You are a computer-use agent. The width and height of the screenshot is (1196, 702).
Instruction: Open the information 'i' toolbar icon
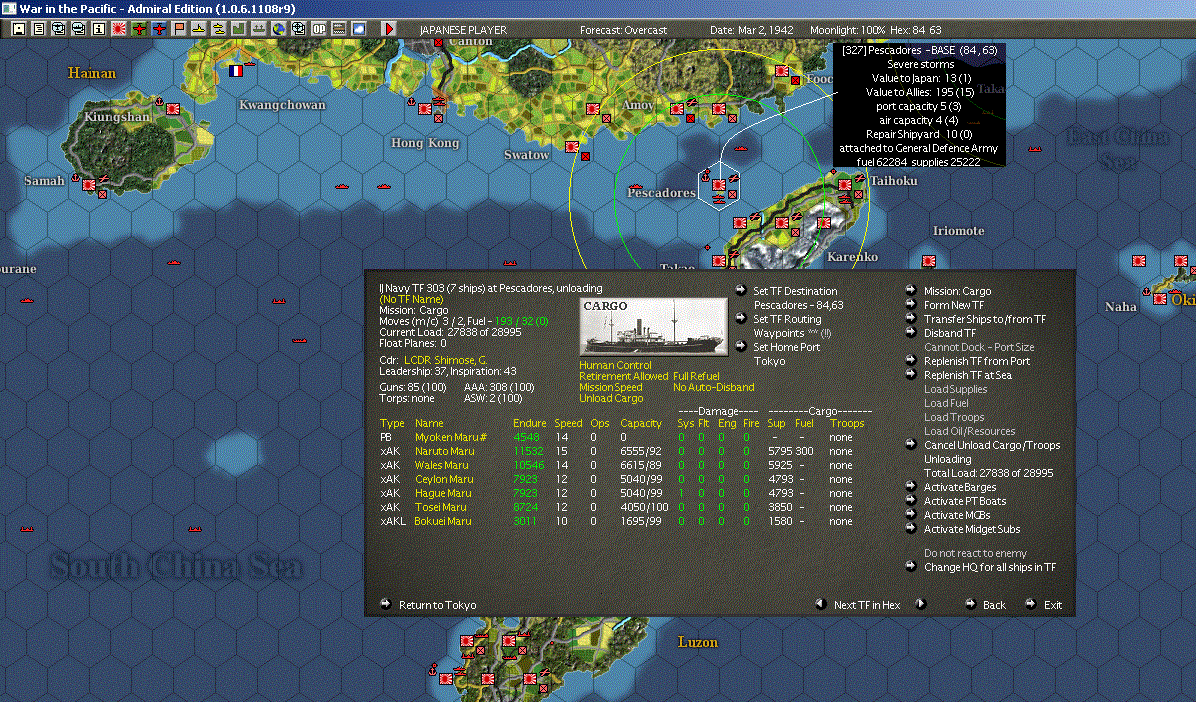point(98,29)
